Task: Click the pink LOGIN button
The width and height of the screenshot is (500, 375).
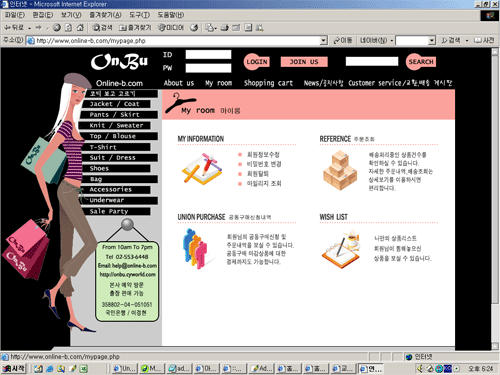Action: (256, 62)
